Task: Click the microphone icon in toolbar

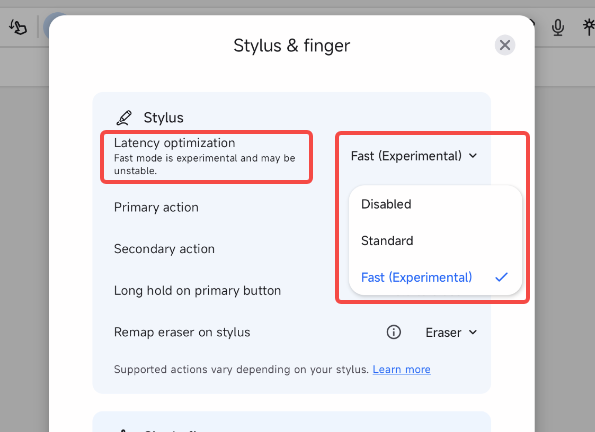Action: coord(557,27)
